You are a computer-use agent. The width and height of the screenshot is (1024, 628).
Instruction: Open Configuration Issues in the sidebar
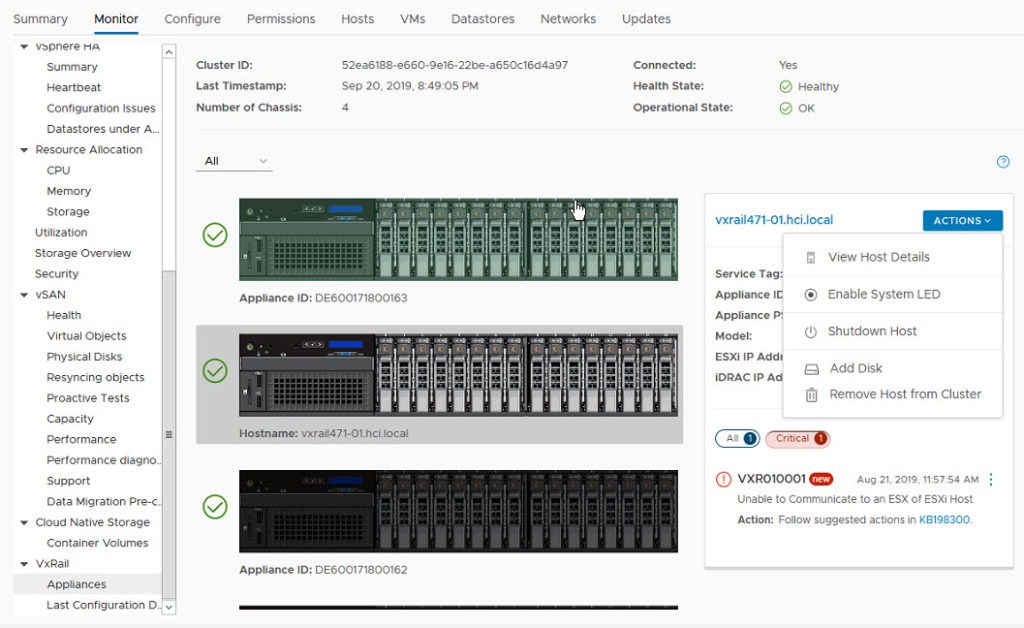pos(101,108)
